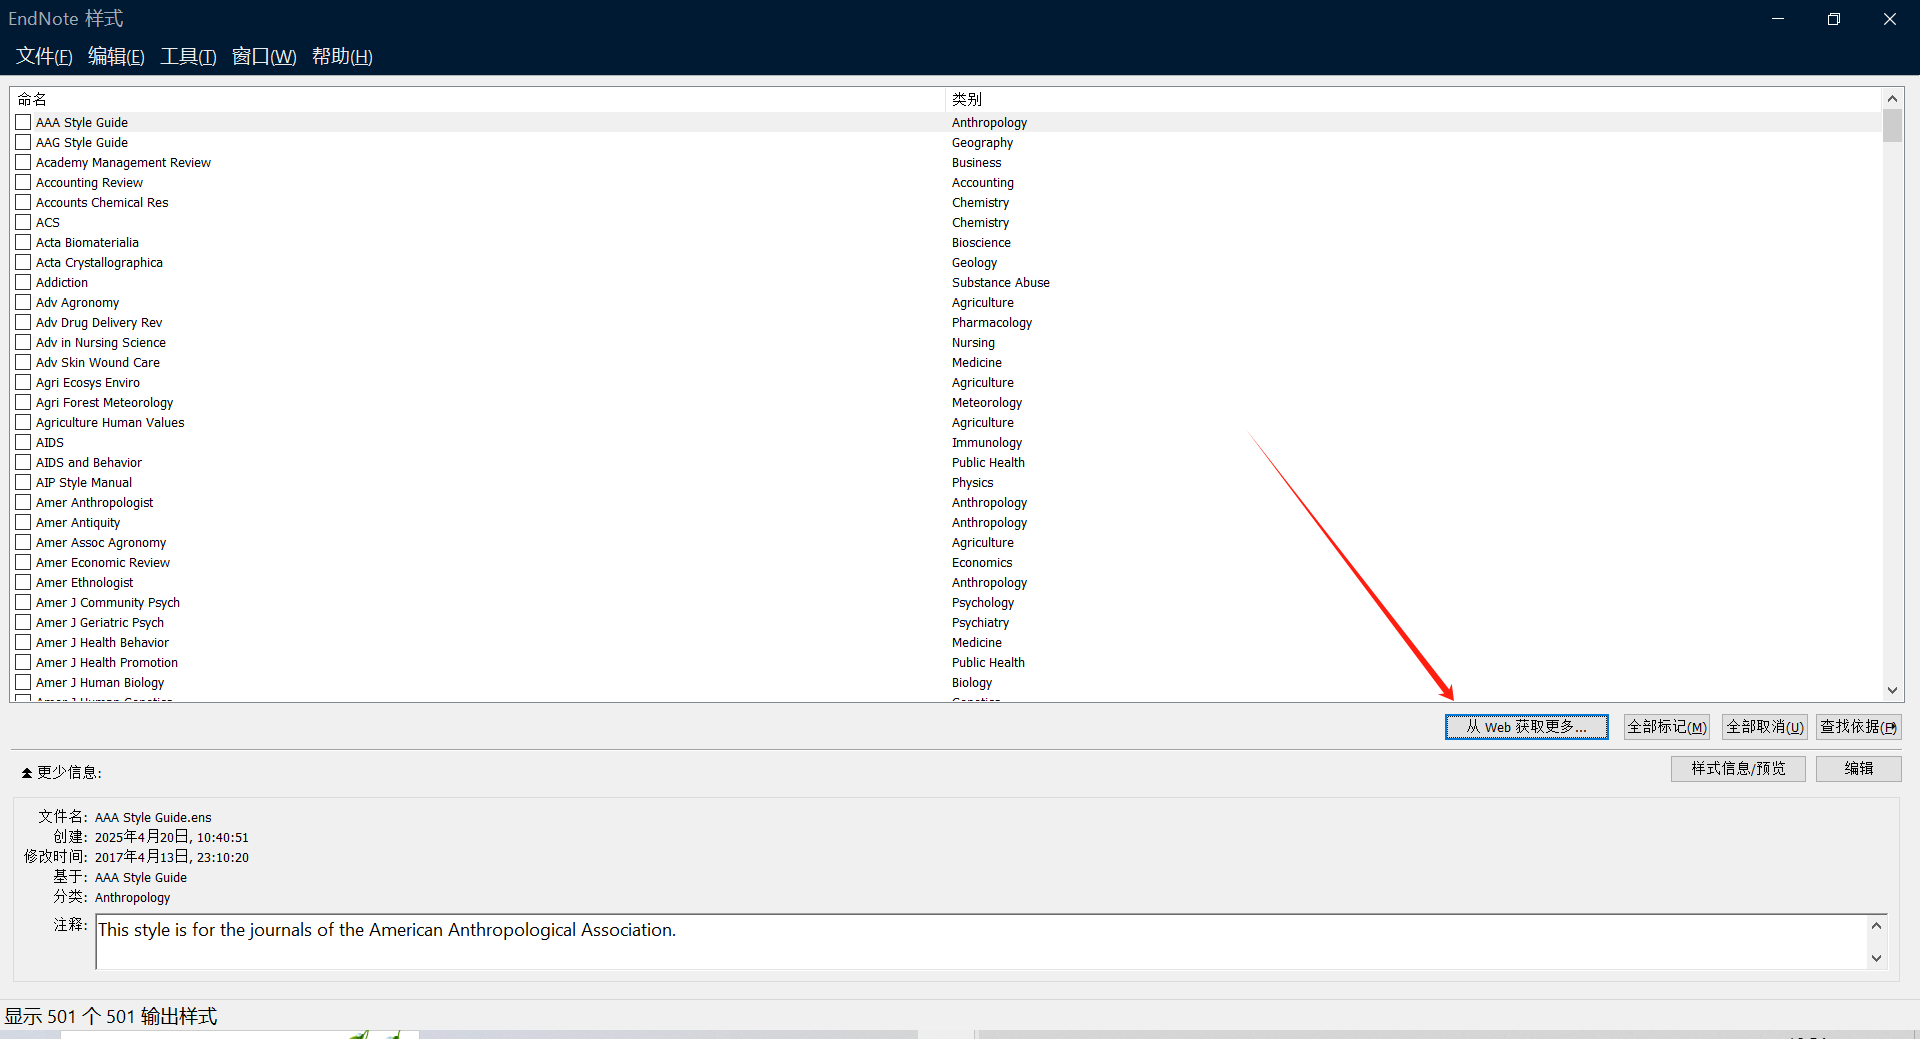Image resolution: width=1920 pixels, height=1039 pixels.
Task: Open the 编辑(E) menu
Action: [116, 56]
